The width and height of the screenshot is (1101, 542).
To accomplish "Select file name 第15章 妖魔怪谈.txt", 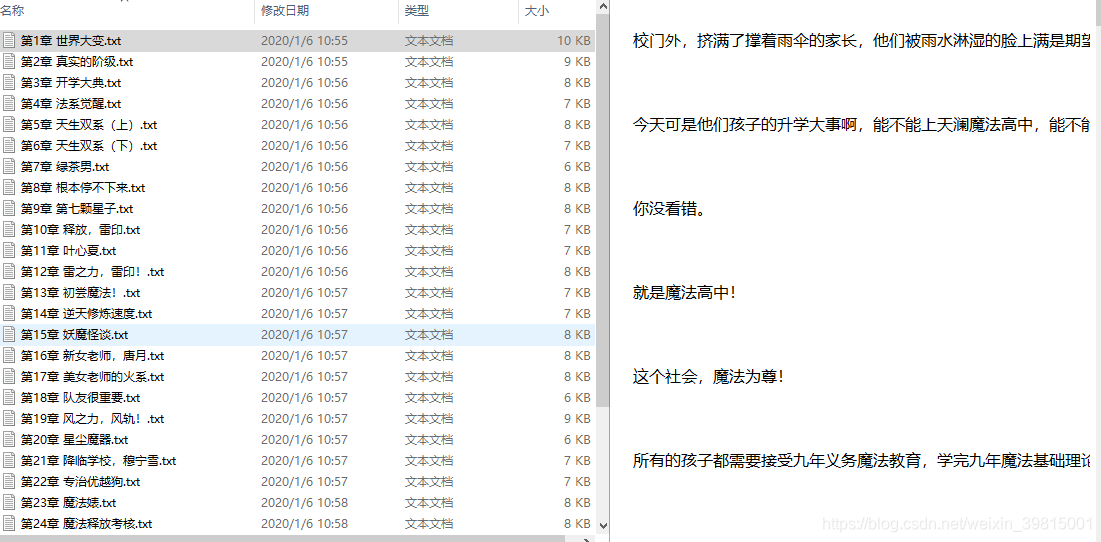I will pos(74,336).
